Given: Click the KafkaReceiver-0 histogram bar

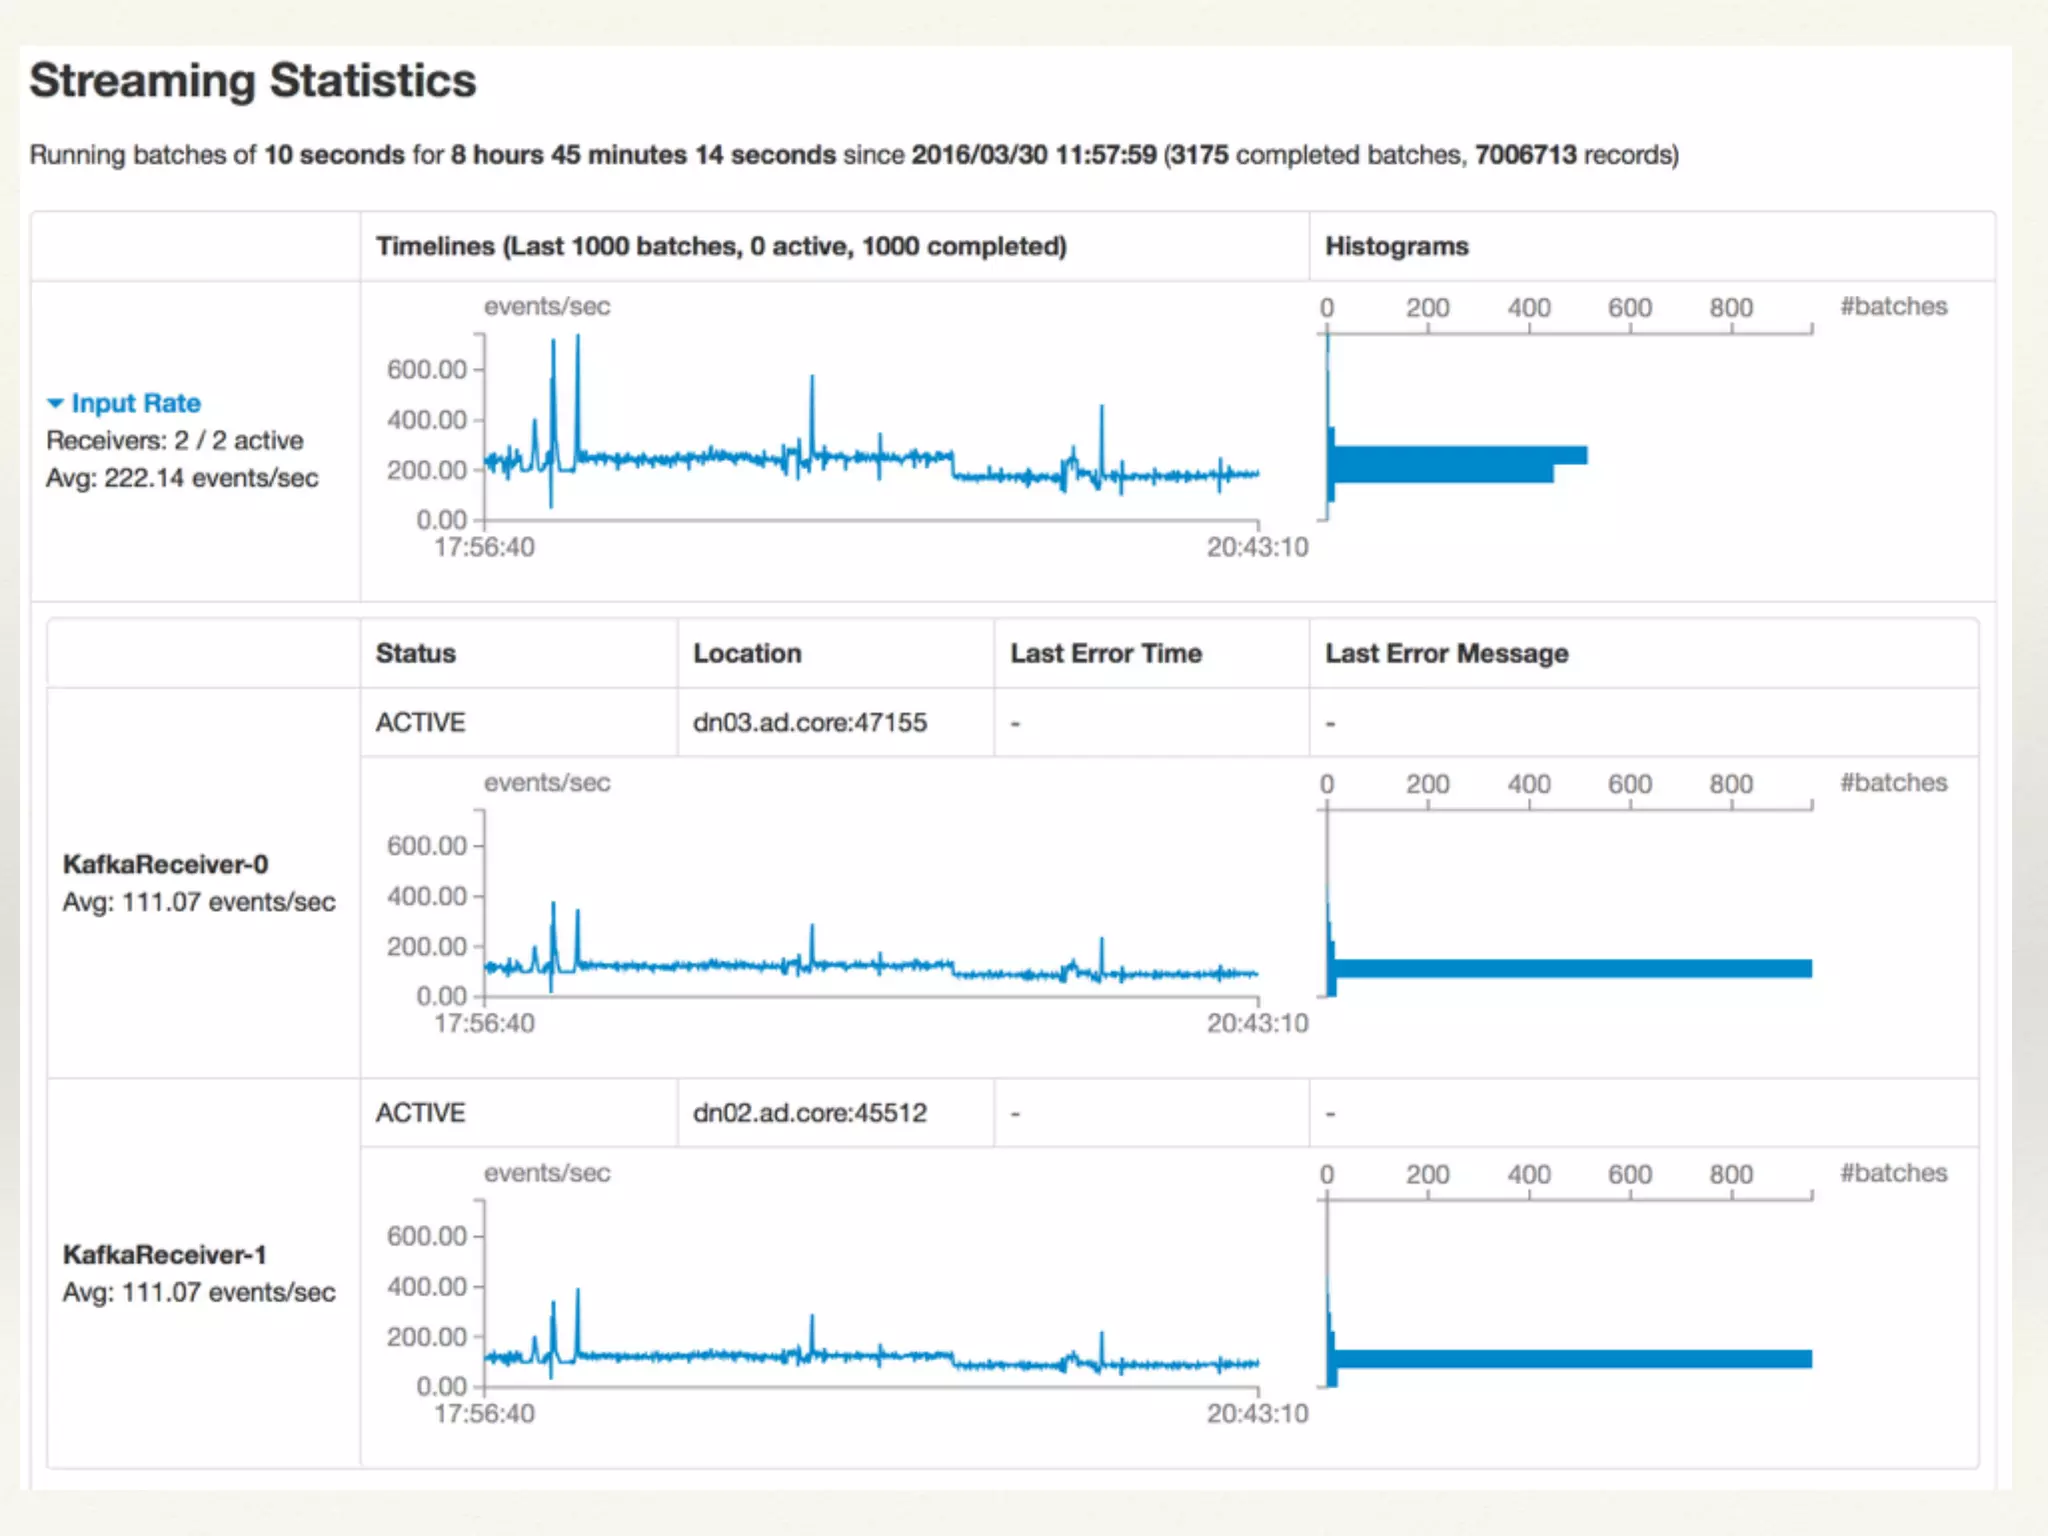Looking at the screenshot, I should pos(1570,968).
